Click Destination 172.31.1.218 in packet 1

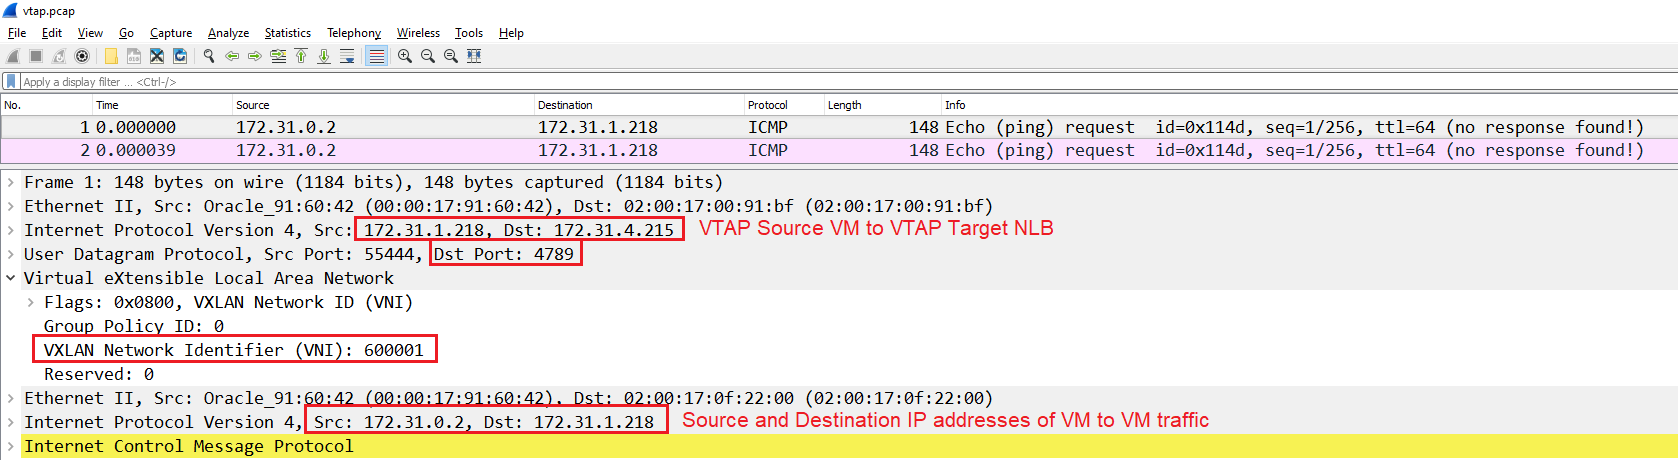tap(598, 127)
